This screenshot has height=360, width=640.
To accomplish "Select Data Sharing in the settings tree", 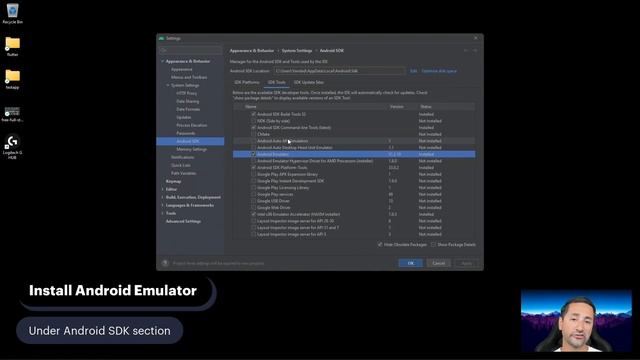I will pyautogui.click(x=188, y=101).
